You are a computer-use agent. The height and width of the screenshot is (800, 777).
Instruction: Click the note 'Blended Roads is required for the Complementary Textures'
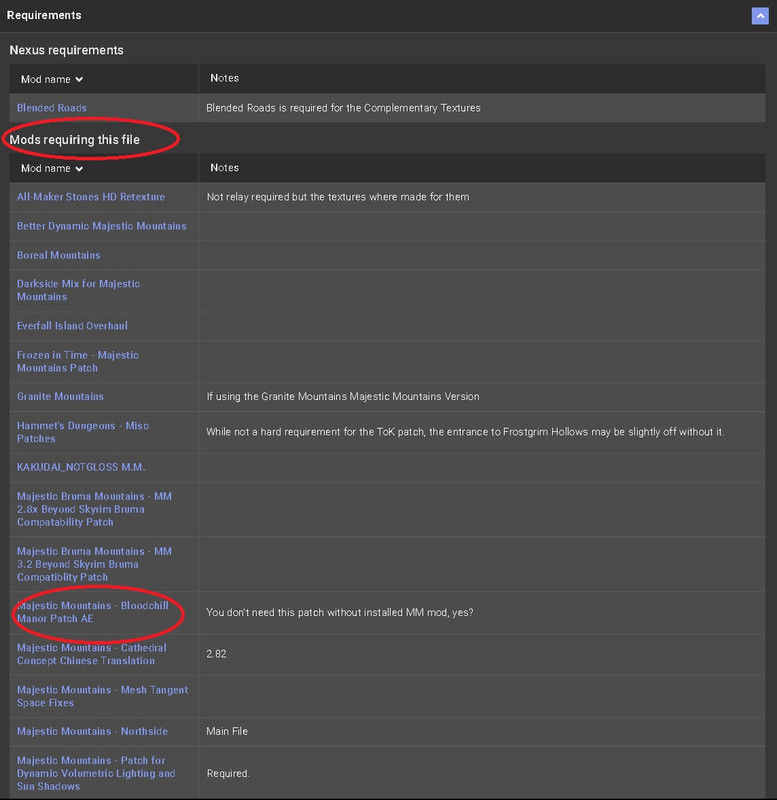coord(343,108)
